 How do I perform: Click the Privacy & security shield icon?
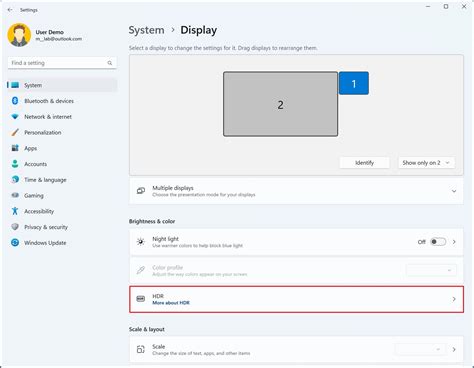click(x=15, y=227)
